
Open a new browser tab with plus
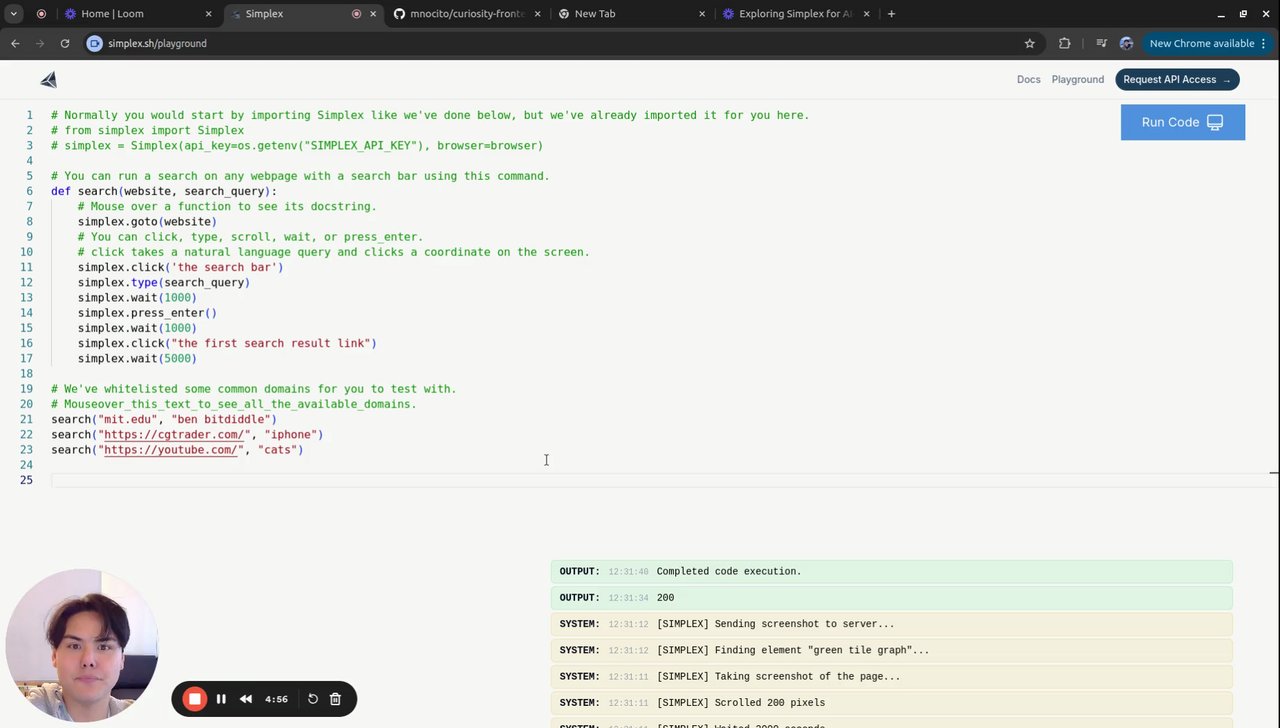[x=891, y=14]
